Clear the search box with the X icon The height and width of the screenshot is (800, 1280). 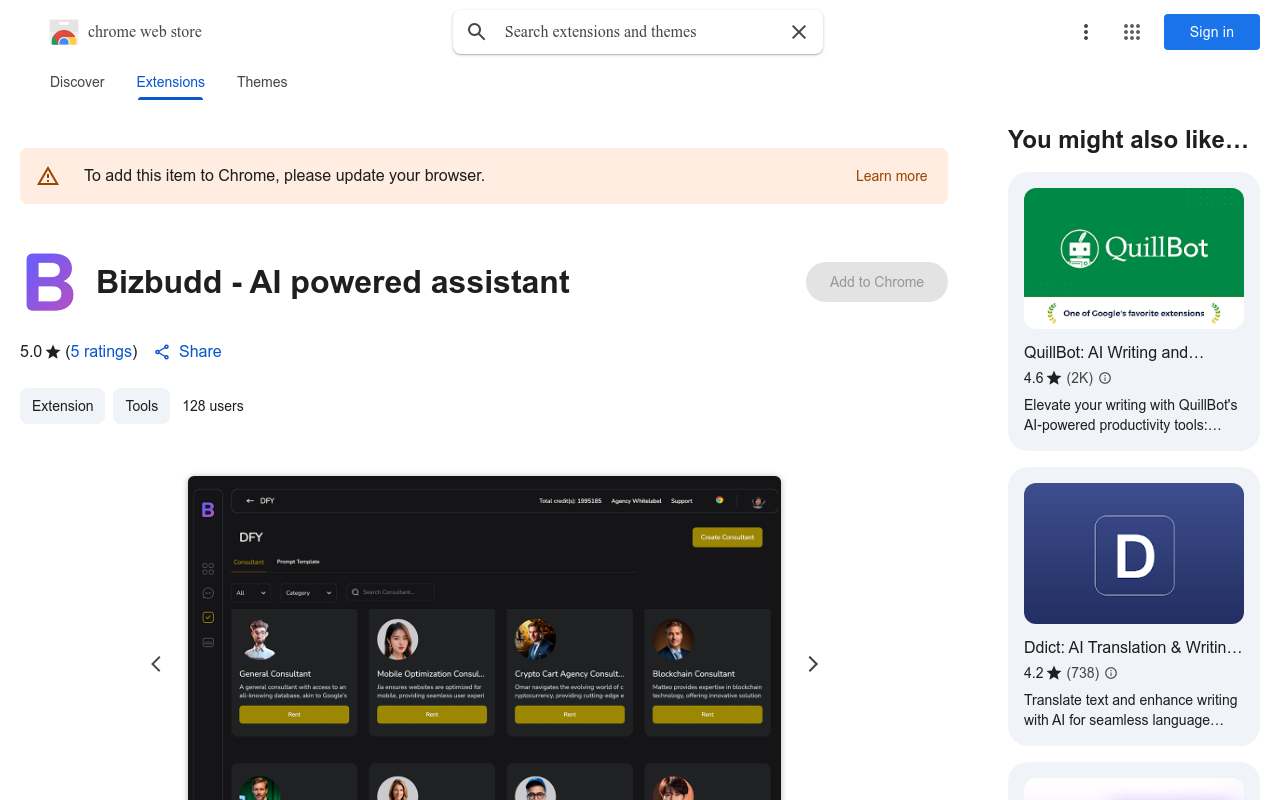pos(799,32)
